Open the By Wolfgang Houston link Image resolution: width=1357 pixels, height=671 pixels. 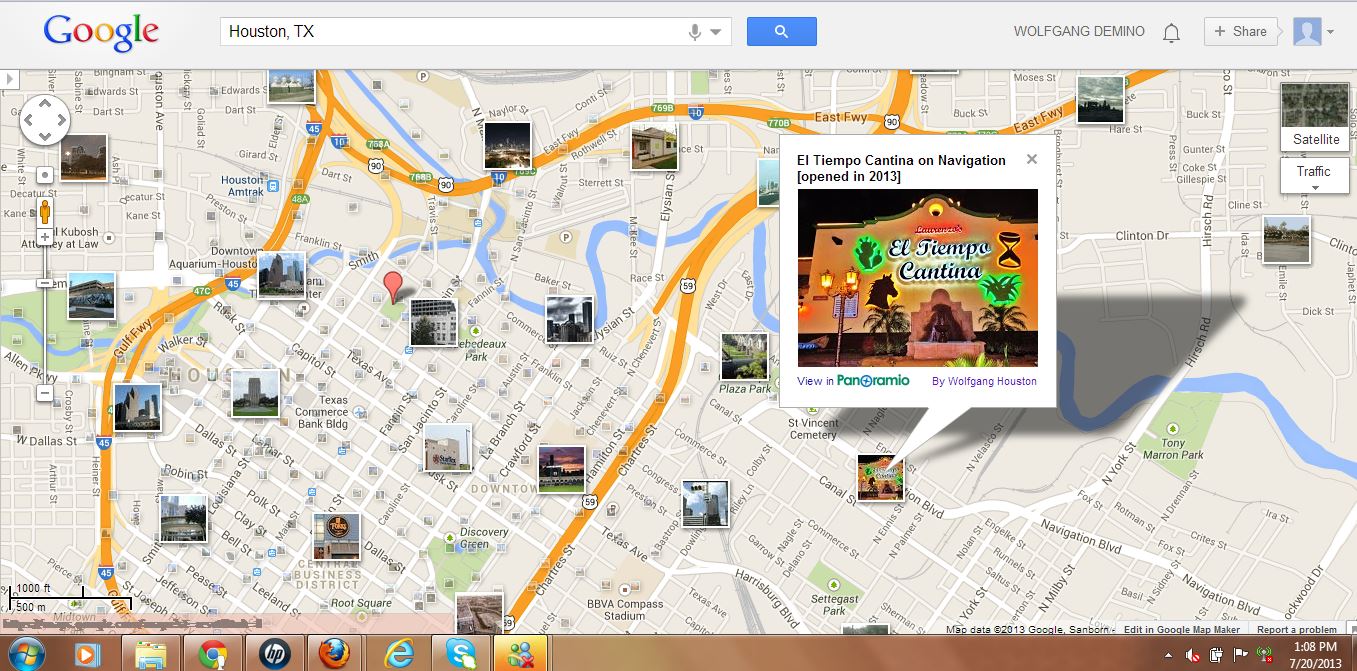[x=984, y=381]
